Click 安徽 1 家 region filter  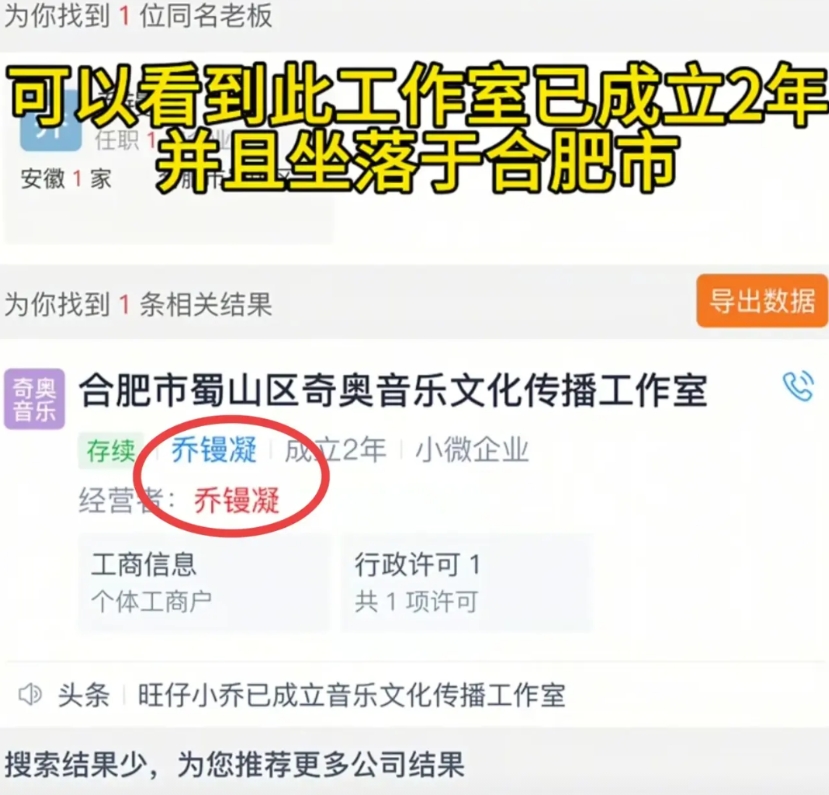coord(66,179)
